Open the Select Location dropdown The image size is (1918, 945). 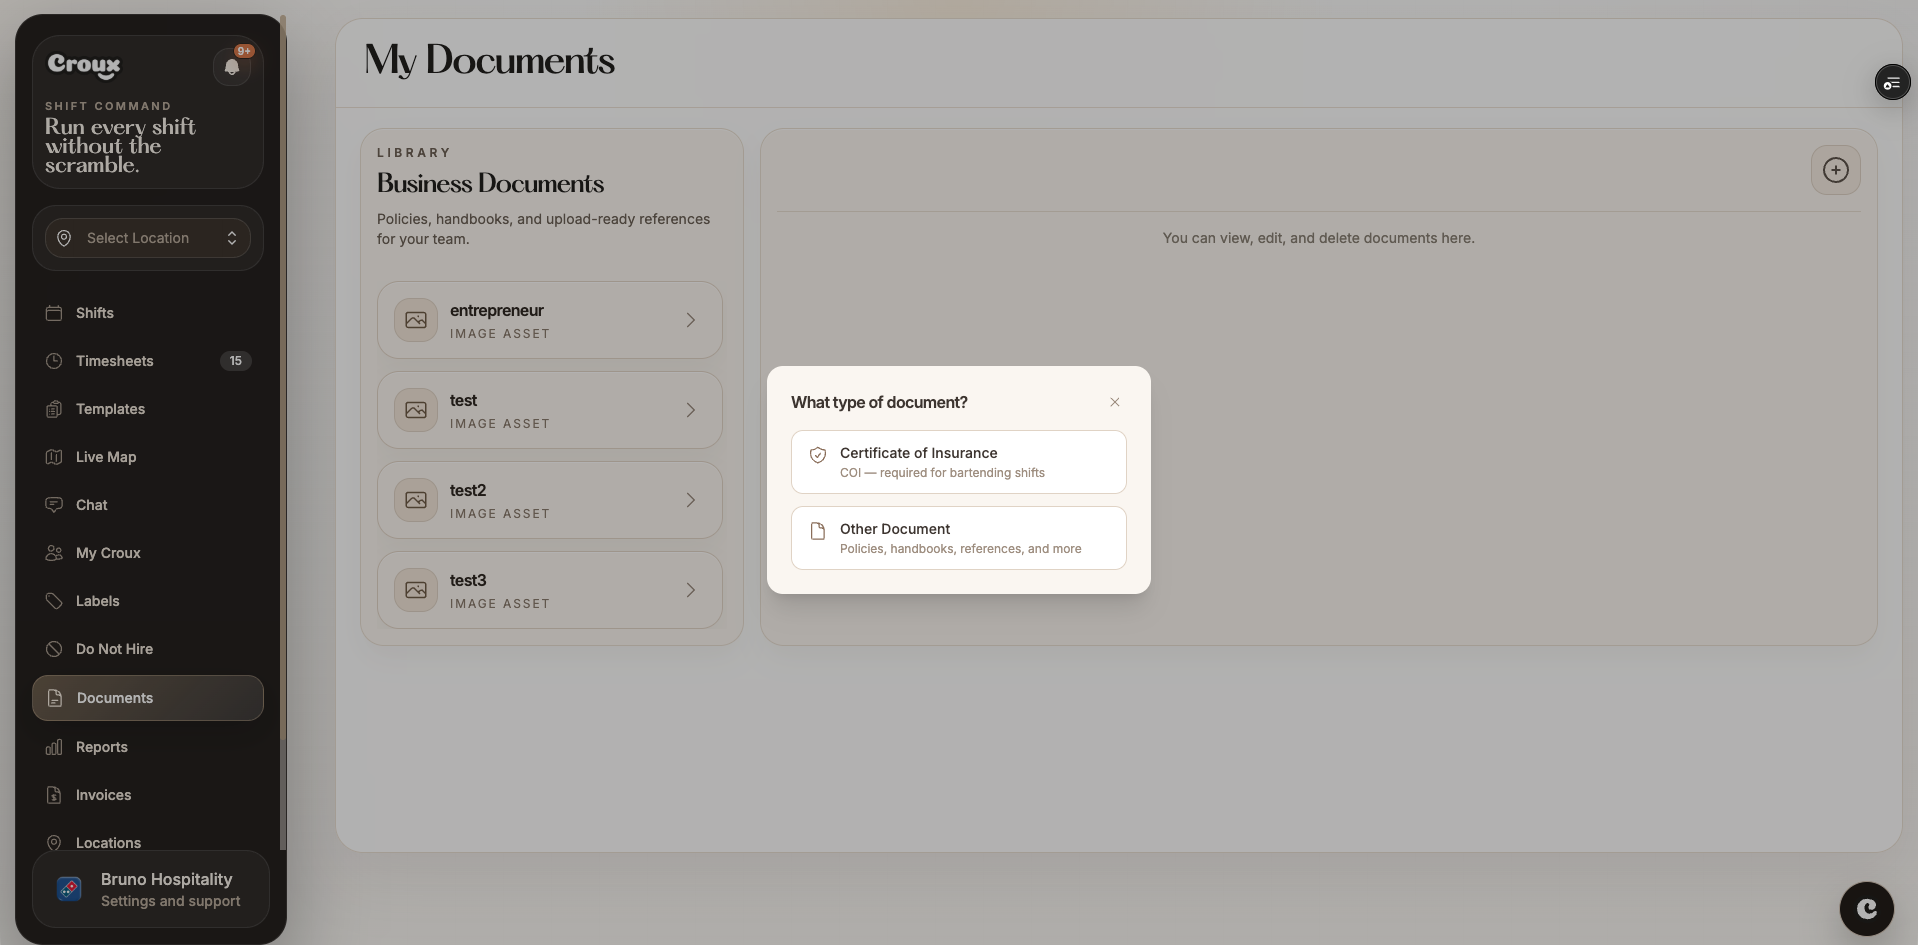(148, 238)
